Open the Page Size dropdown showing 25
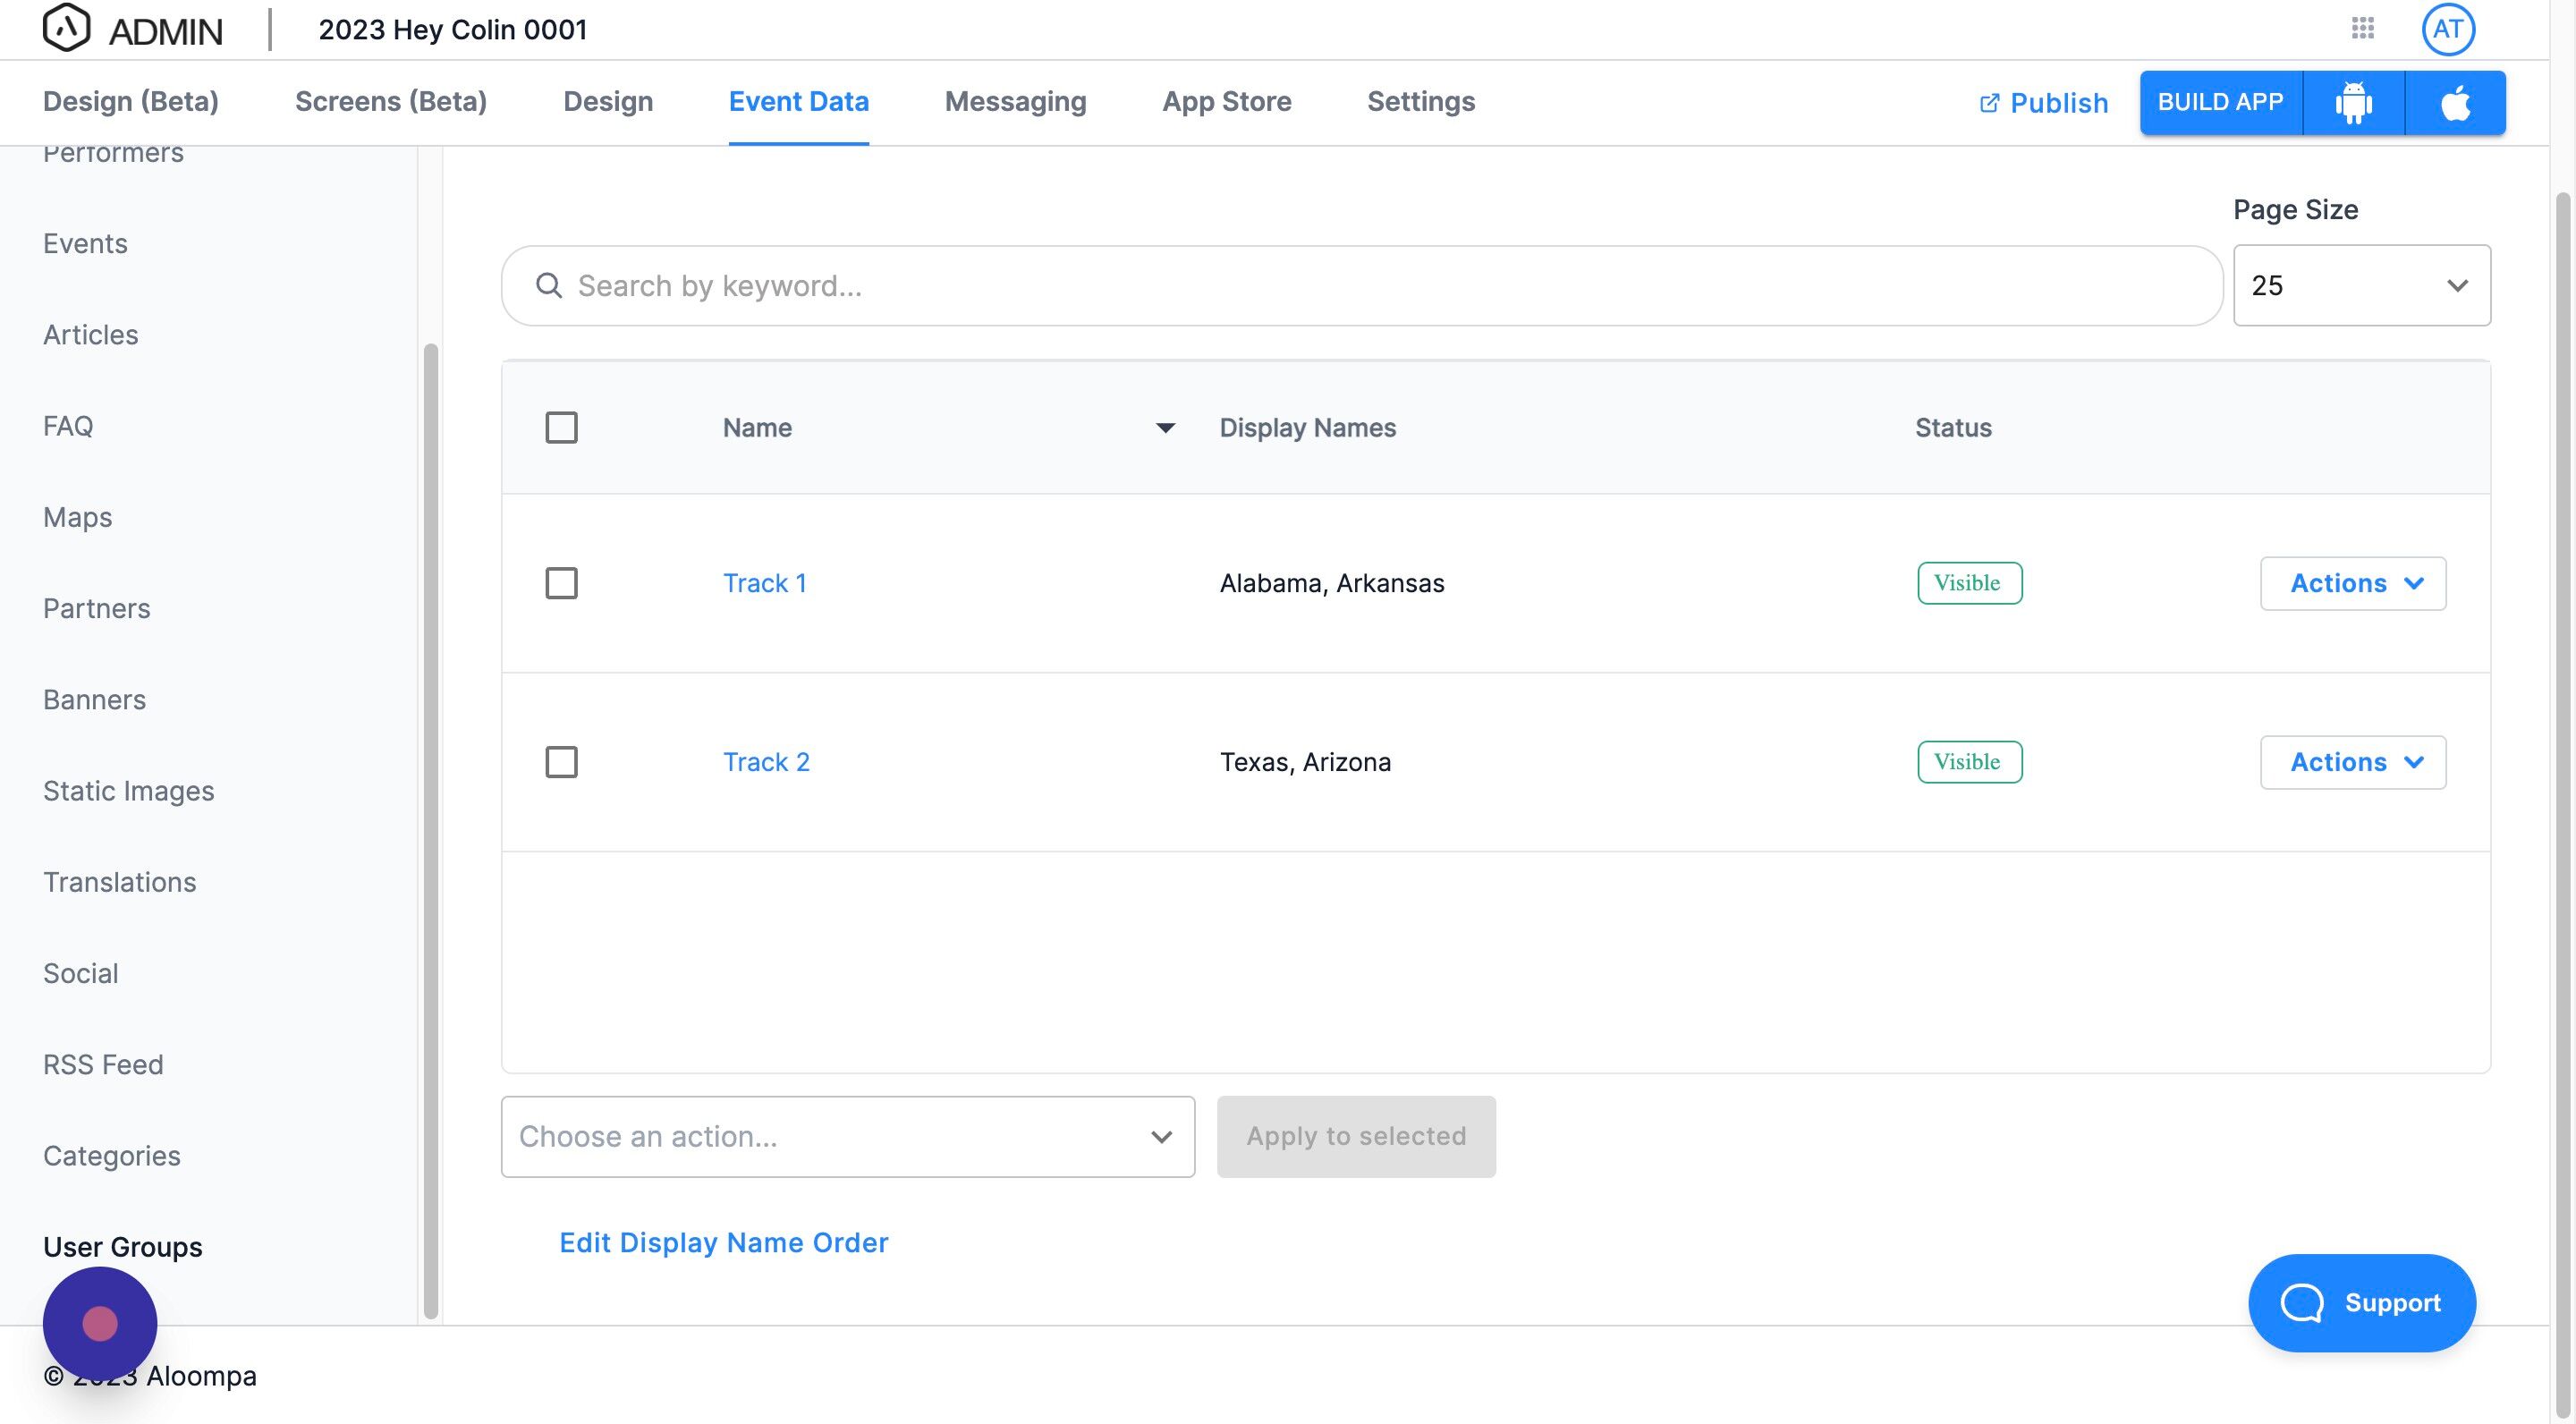The height and width of the screenshot is (1424, 2576). pos(2362,286)
